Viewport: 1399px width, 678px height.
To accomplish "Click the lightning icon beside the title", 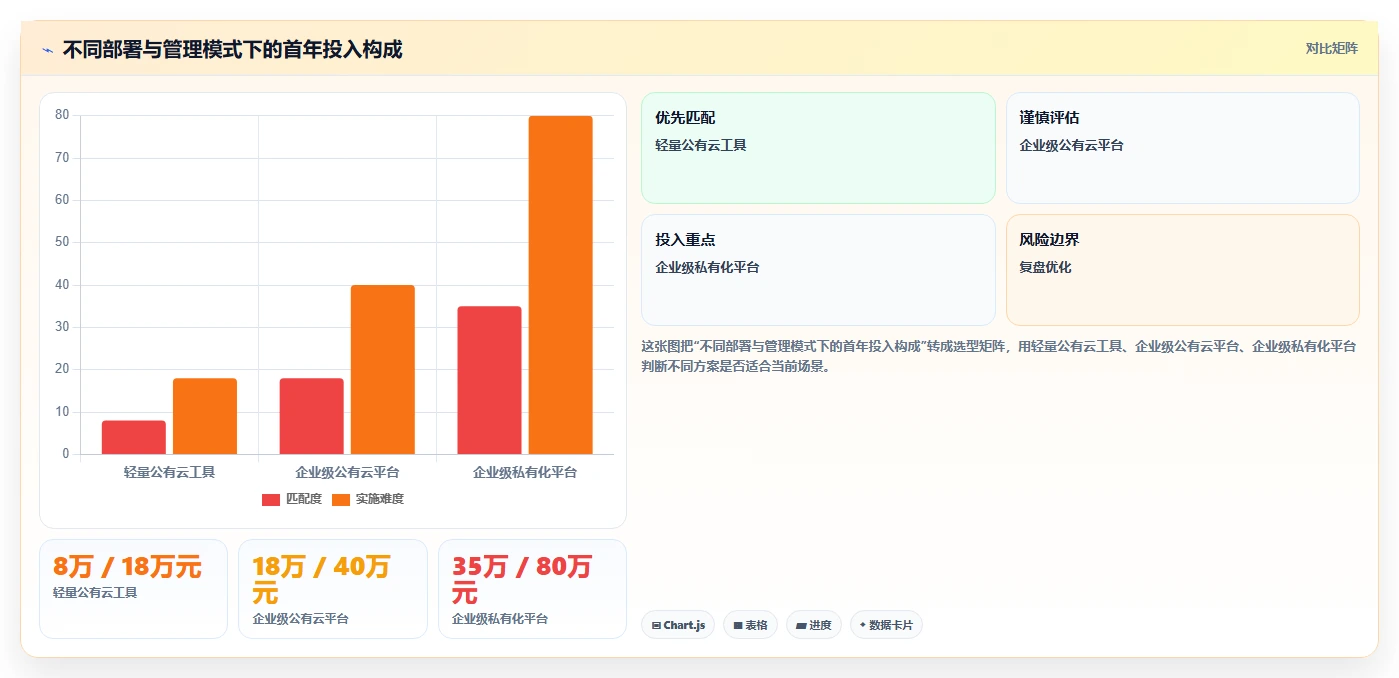I will (x=47, y=50).
